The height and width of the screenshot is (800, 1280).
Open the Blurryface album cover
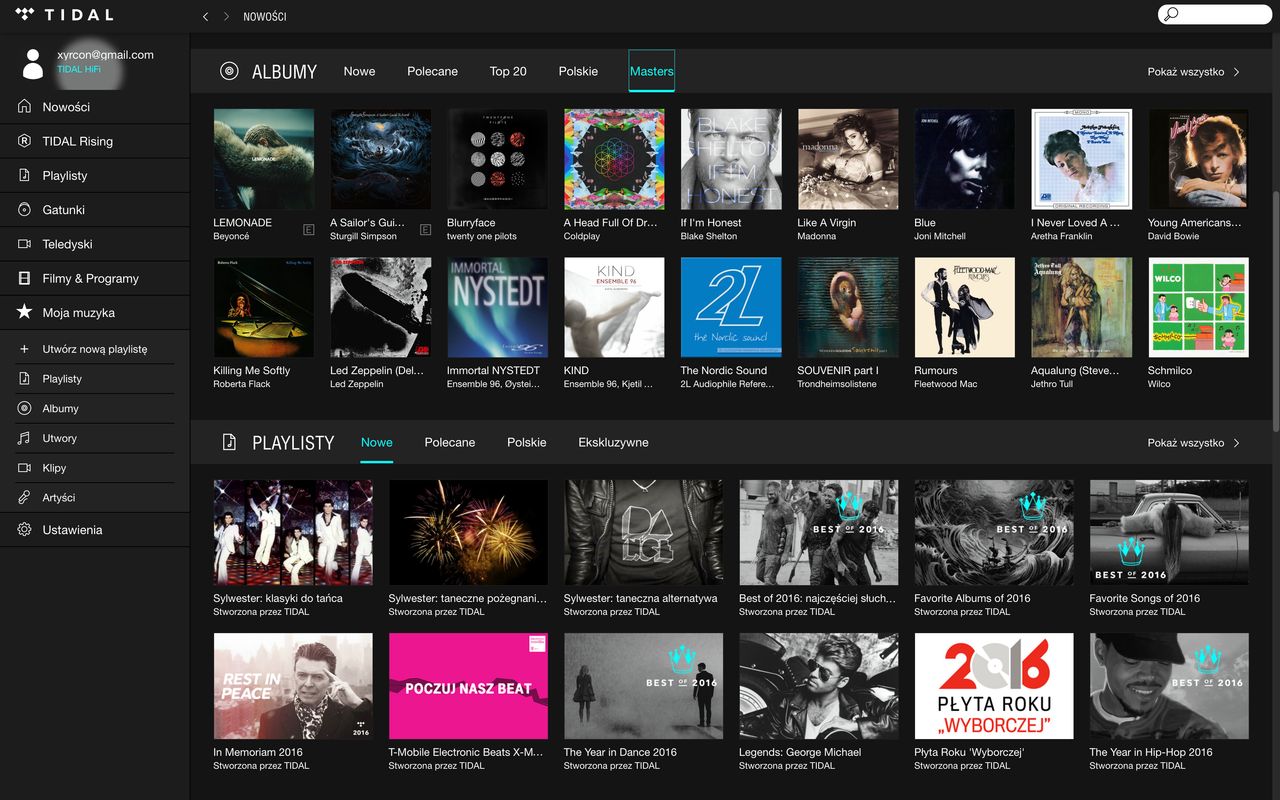click(x=497, y=159)
